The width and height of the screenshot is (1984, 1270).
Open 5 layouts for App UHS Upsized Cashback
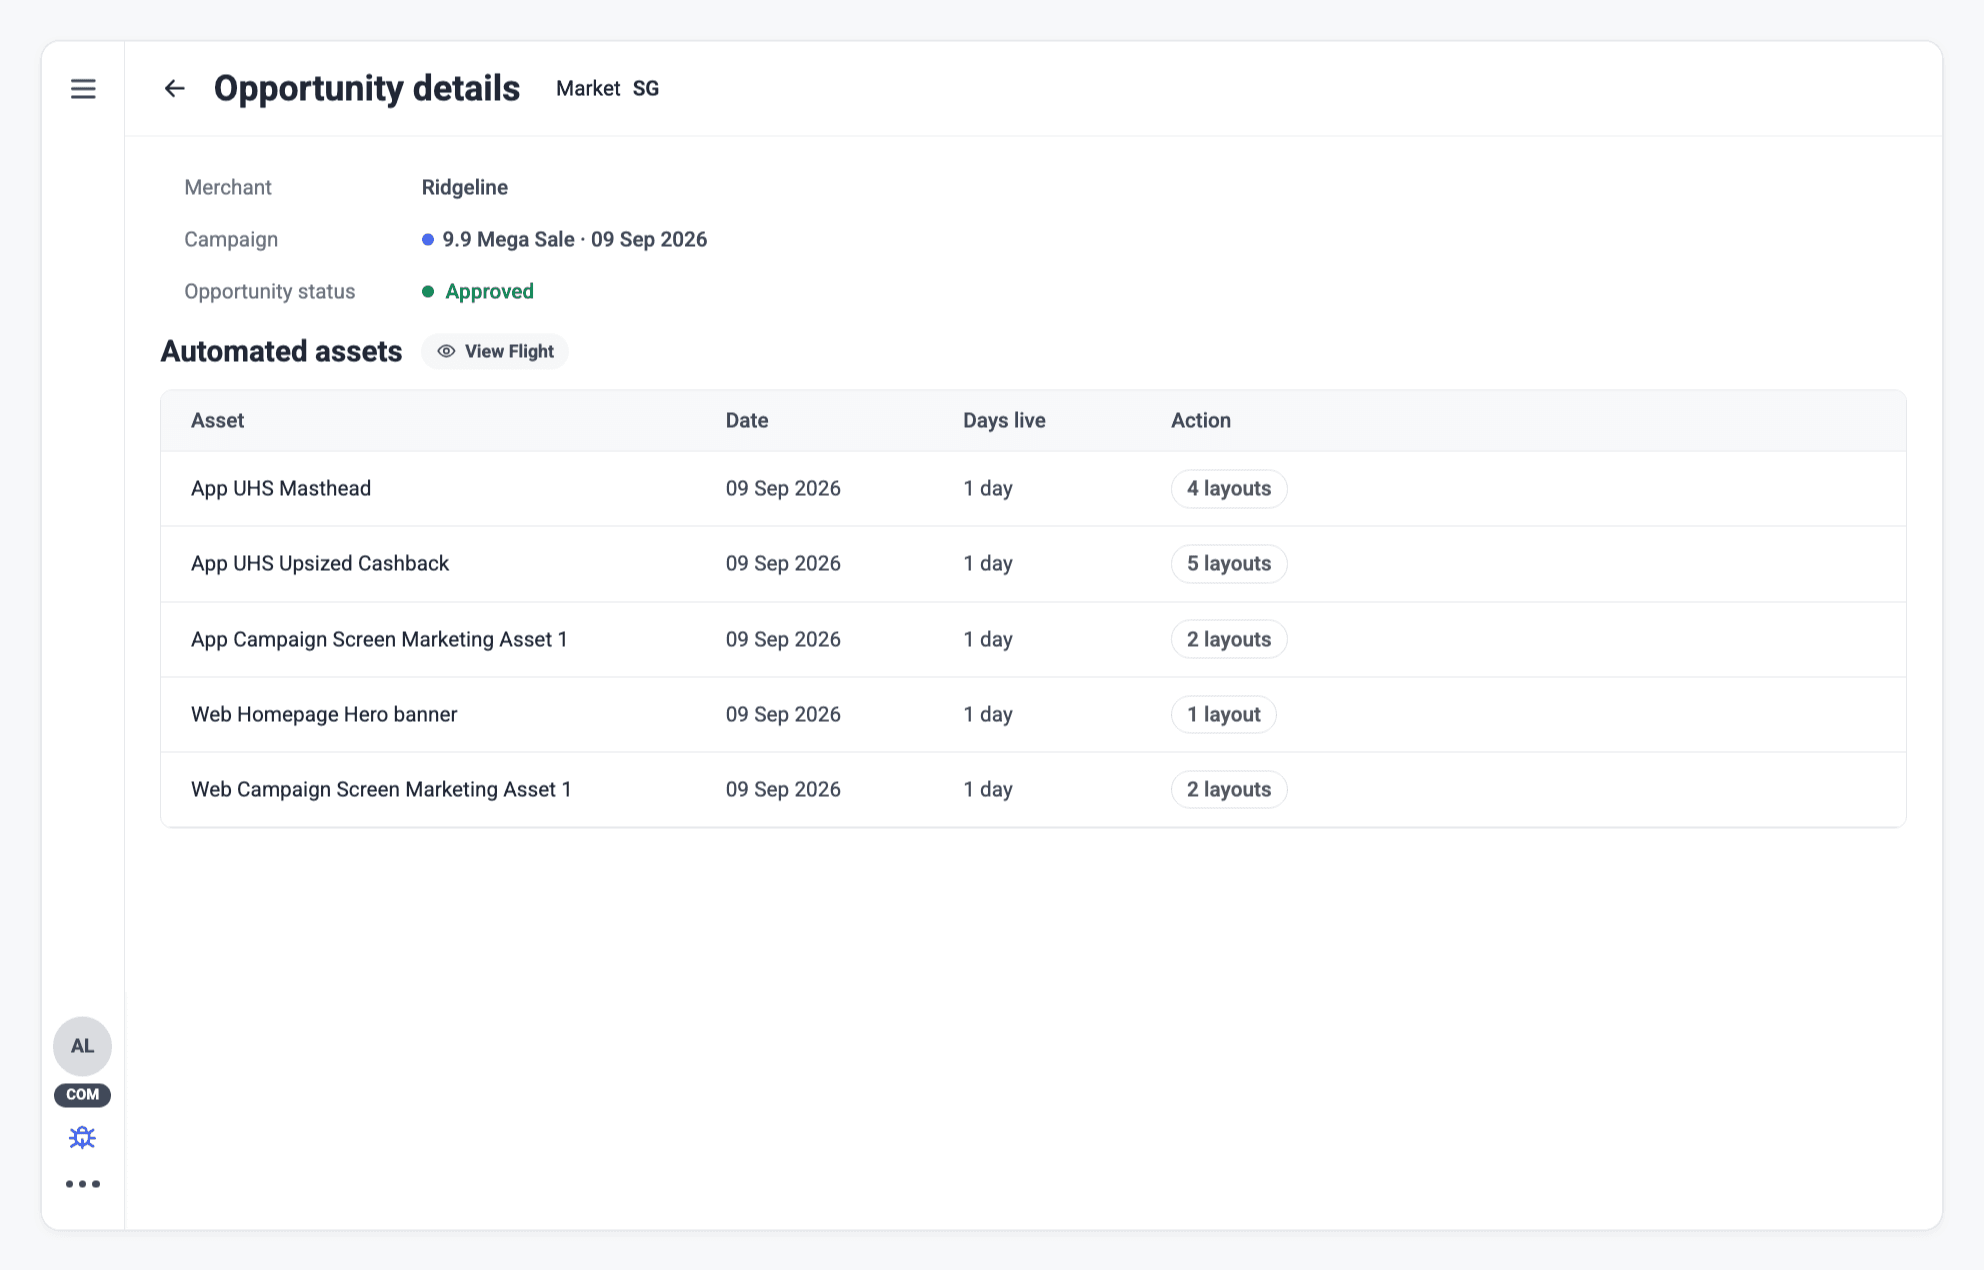[1229, 564]
